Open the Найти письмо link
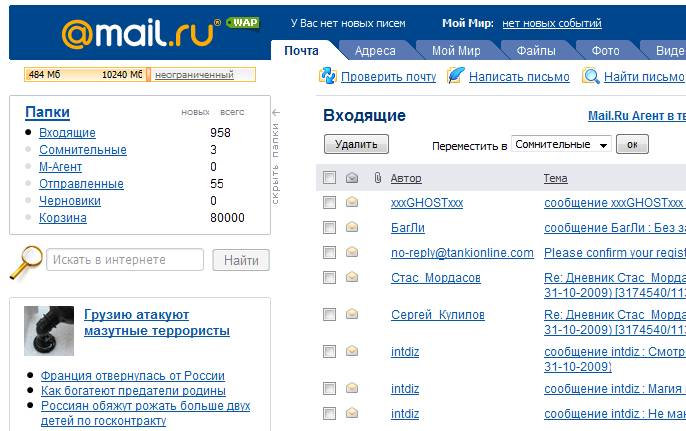Image resolution: width=686 pixels, height=431 pixels. coord(644,77)
